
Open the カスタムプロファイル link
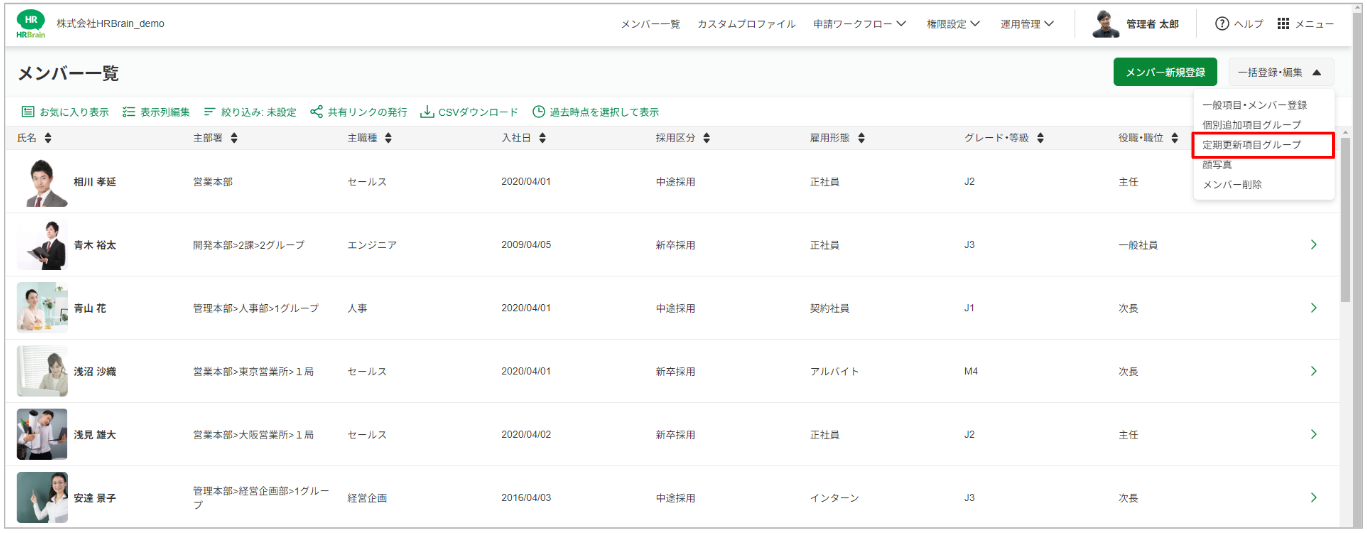pyautogui.click(x=746, y=24)
